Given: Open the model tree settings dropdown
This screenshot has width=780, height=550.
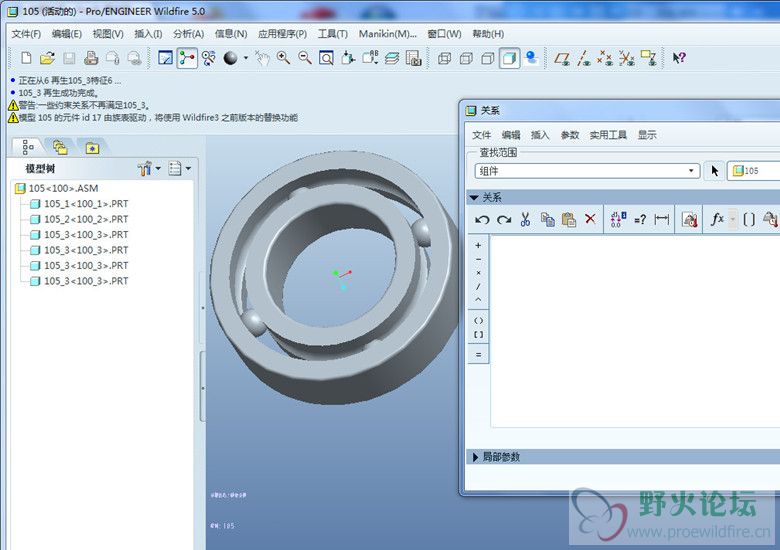Looking at the screenshot, I should click(180, 169).
